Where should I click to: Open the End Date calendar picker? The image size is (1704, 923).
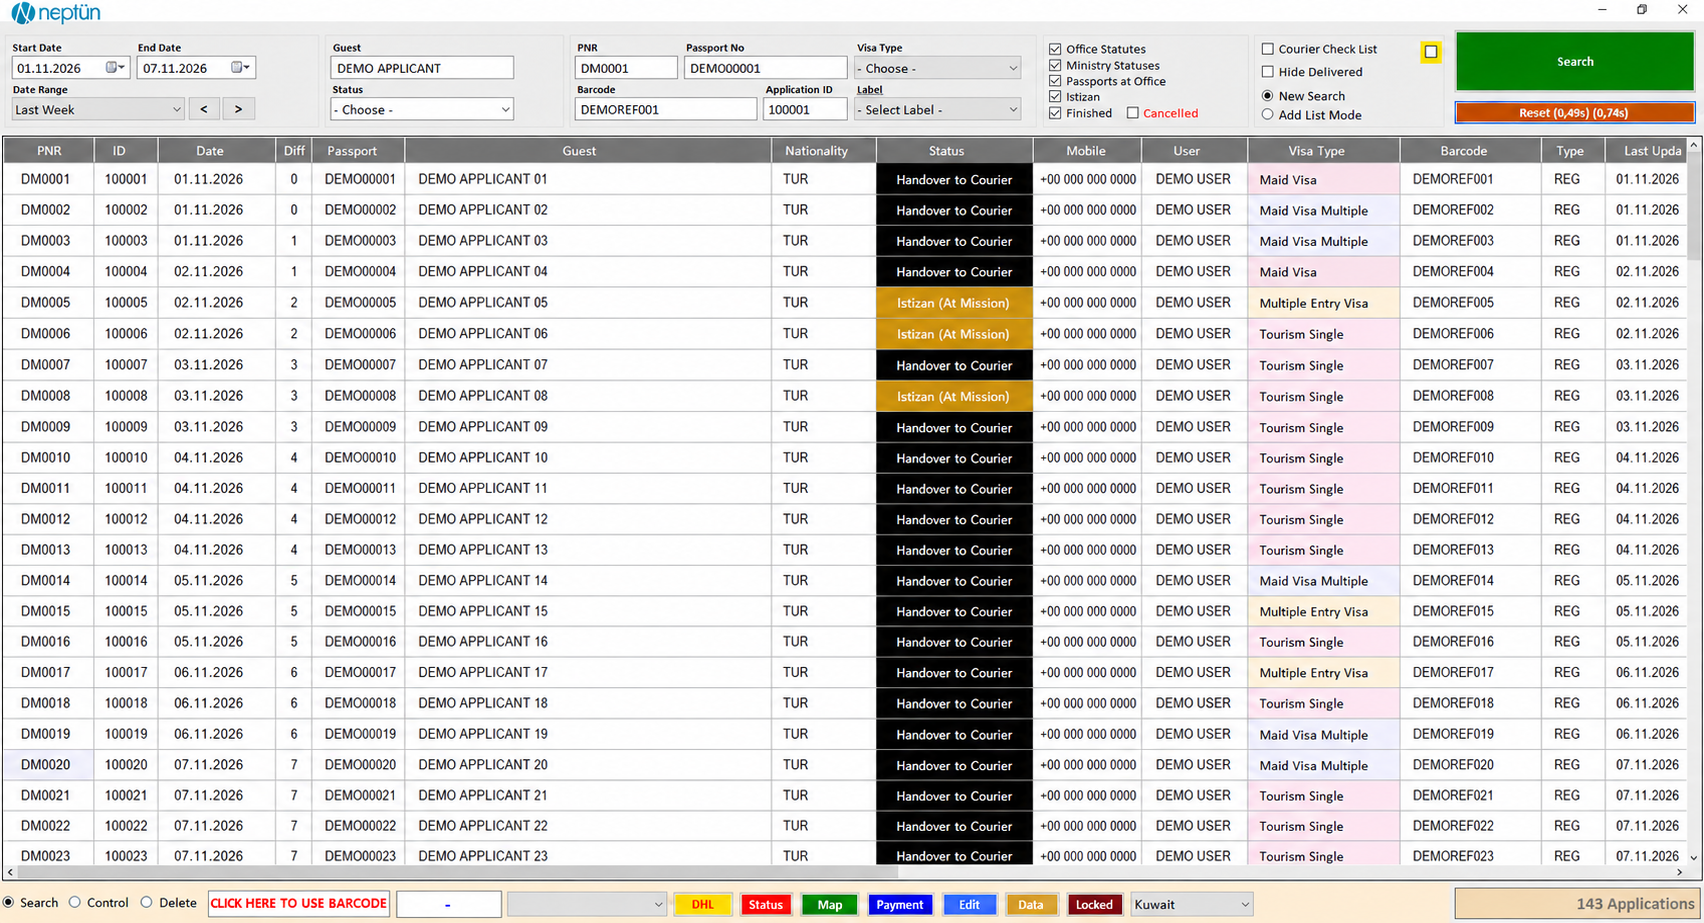(x=241, y=68)
